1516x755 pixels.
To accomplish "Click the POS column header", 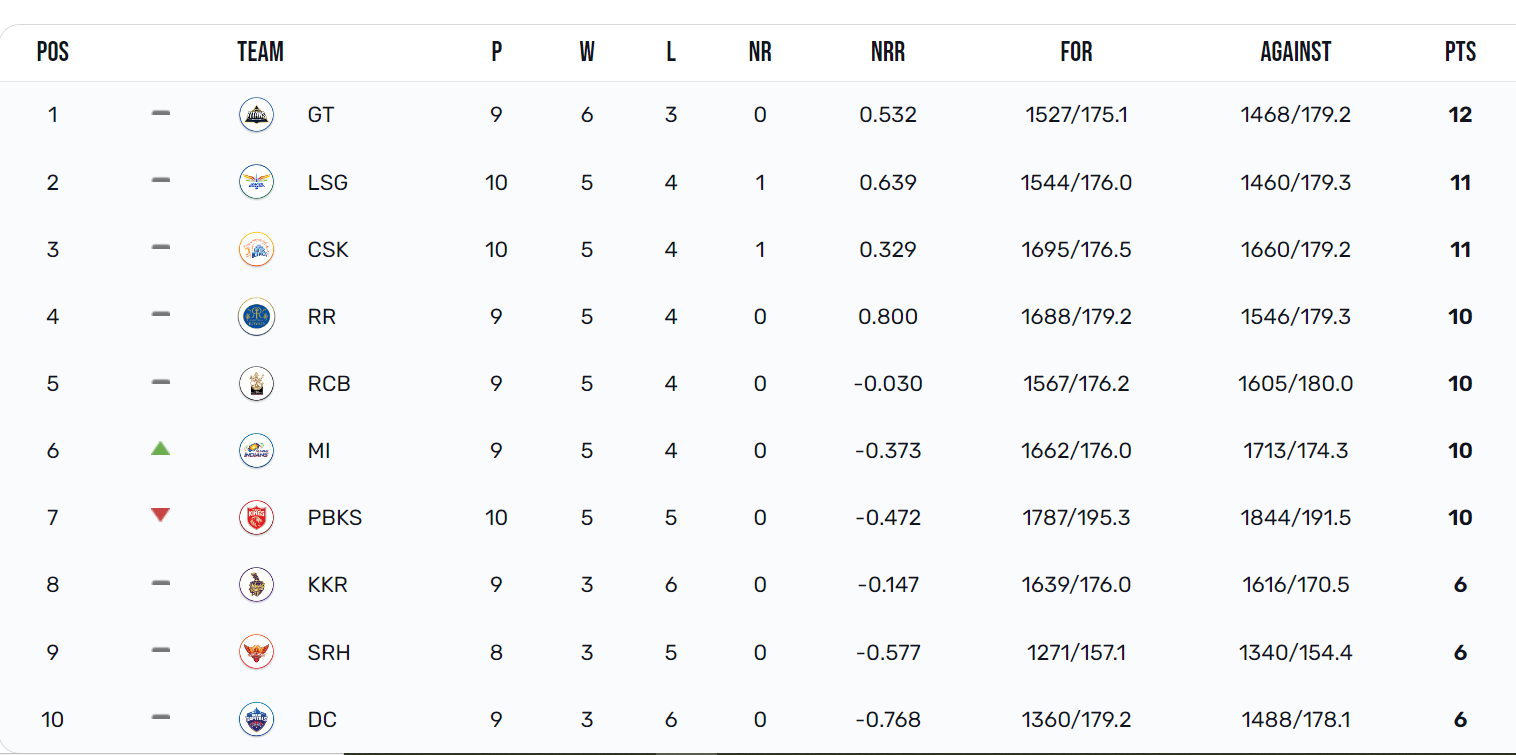I will (x=53, y=52).
